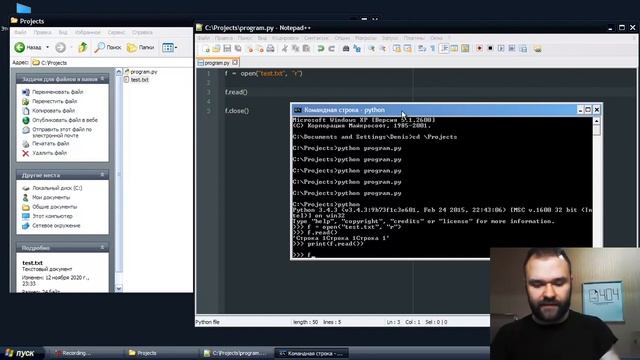Toggle synchronize vertical scrolling icon
Screen dimensions: 640x360
point(398,49)
